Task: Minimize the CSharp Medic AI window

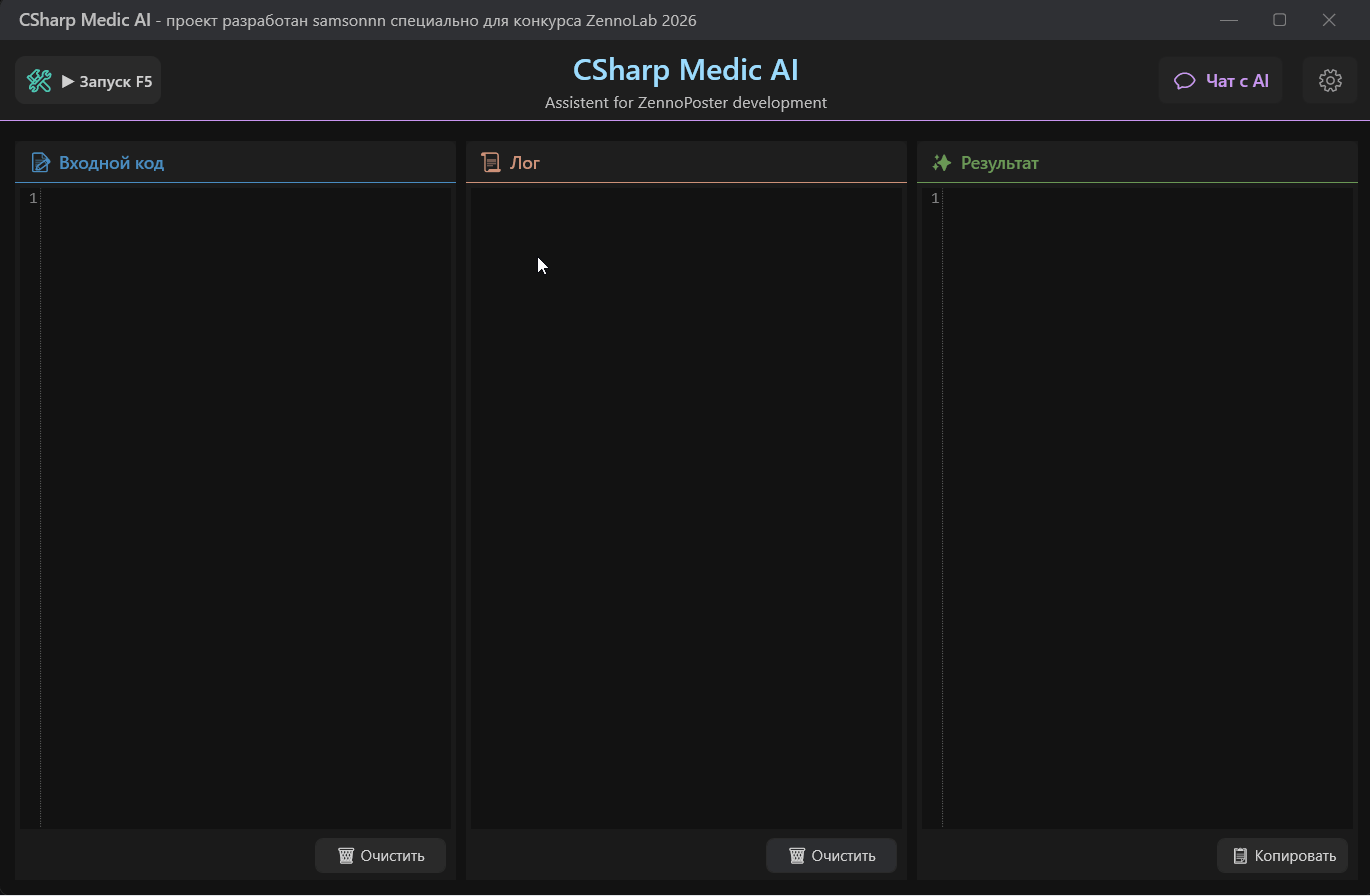Action: coord(1229,20)
